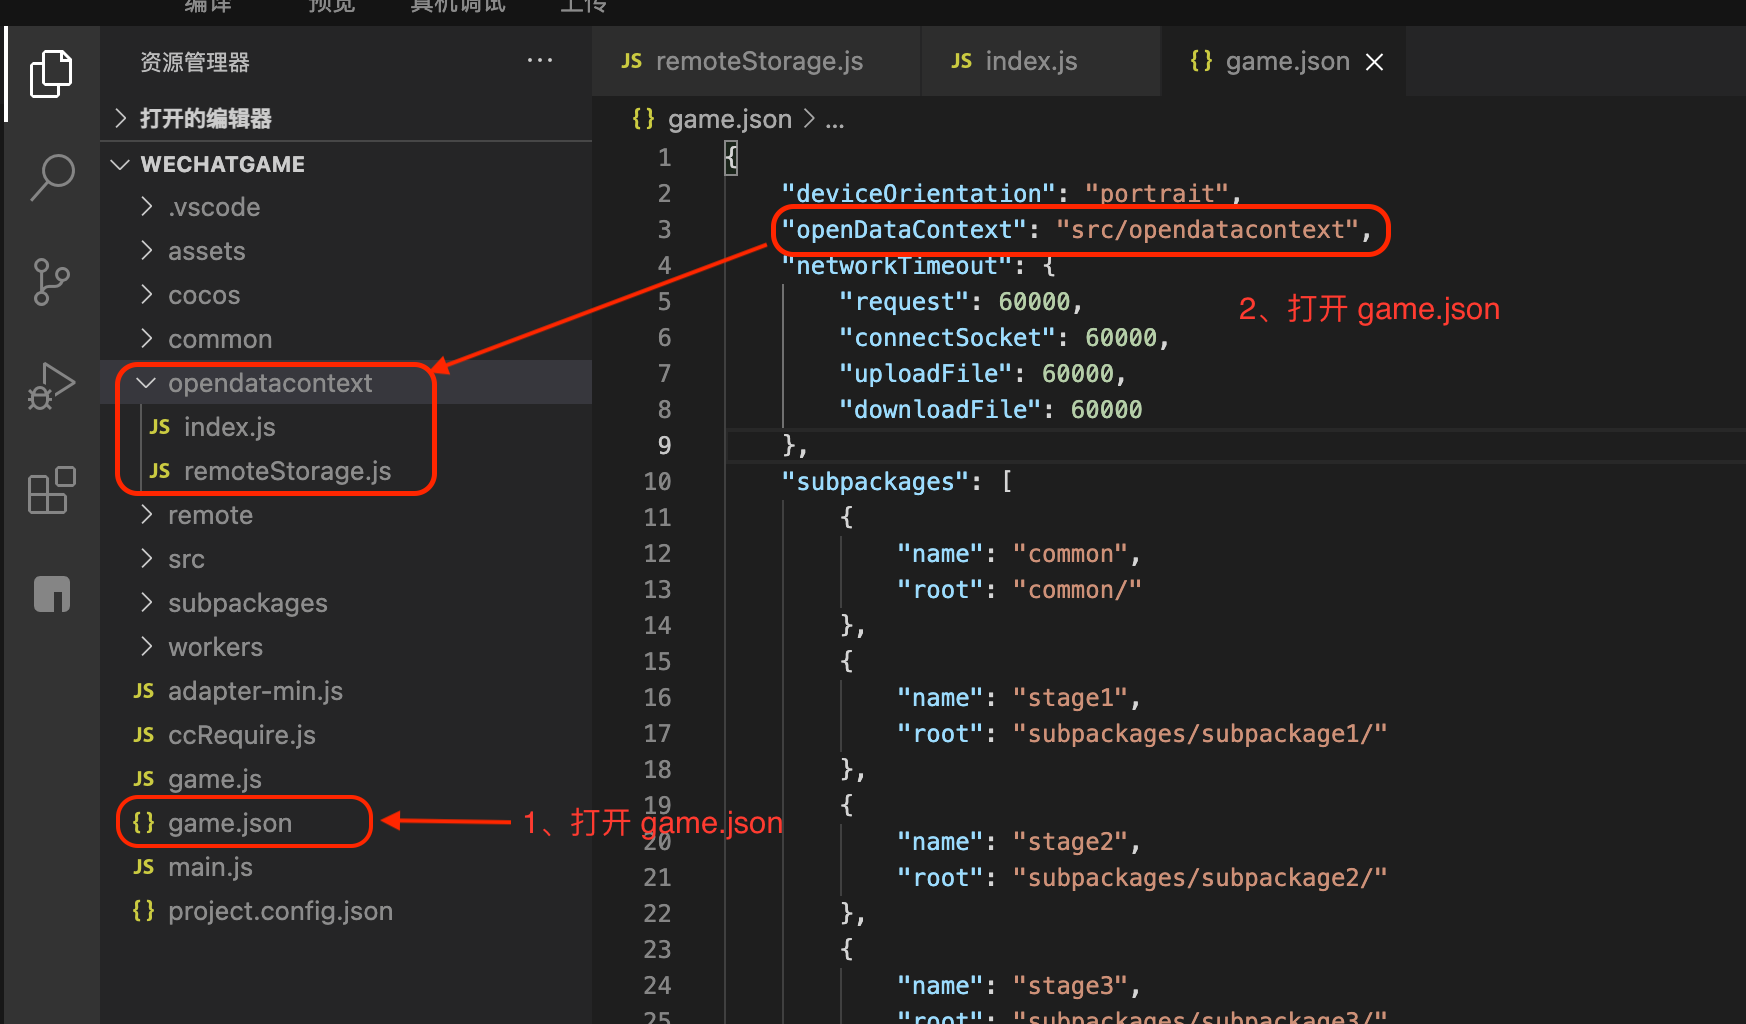1746x1024 pixels.
Task: Open the Source Control branch icon
Action: point(51,282)
